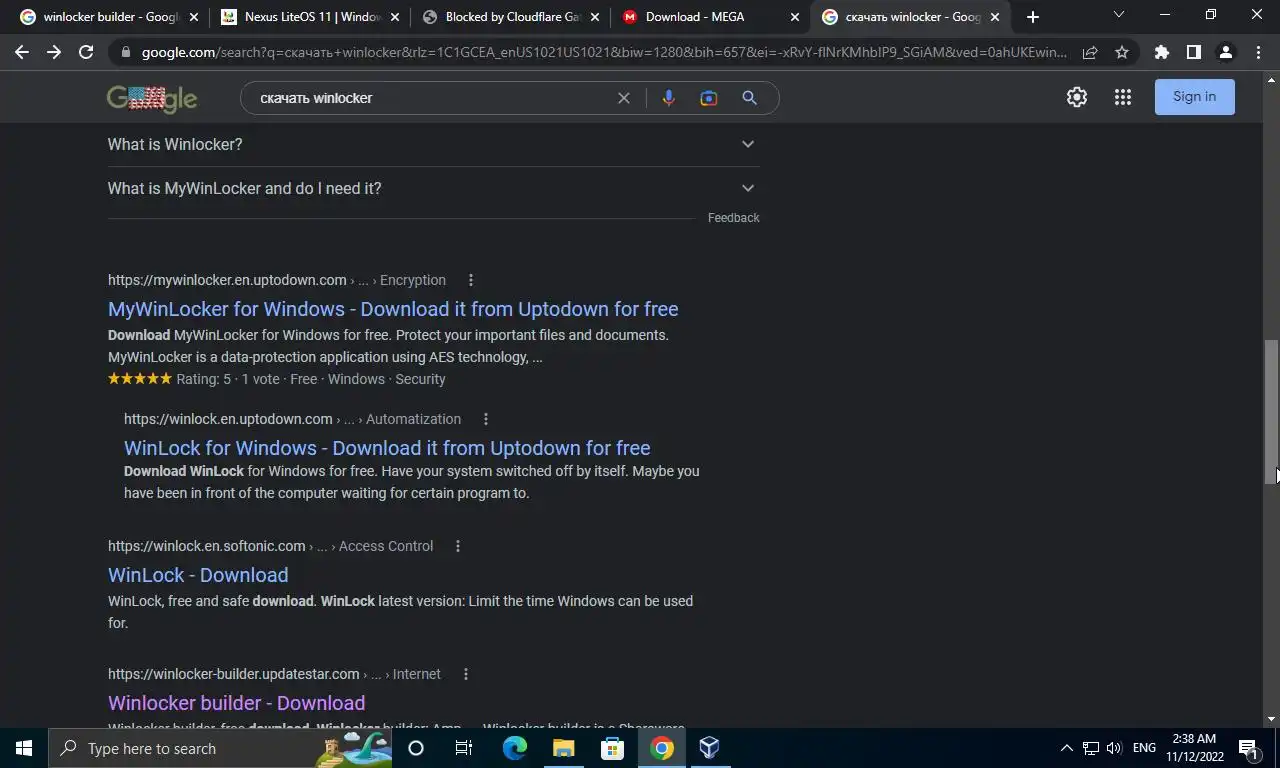
Task: Open VirtualBox cube icon on taskbar
Action: [x=709, y=748]
